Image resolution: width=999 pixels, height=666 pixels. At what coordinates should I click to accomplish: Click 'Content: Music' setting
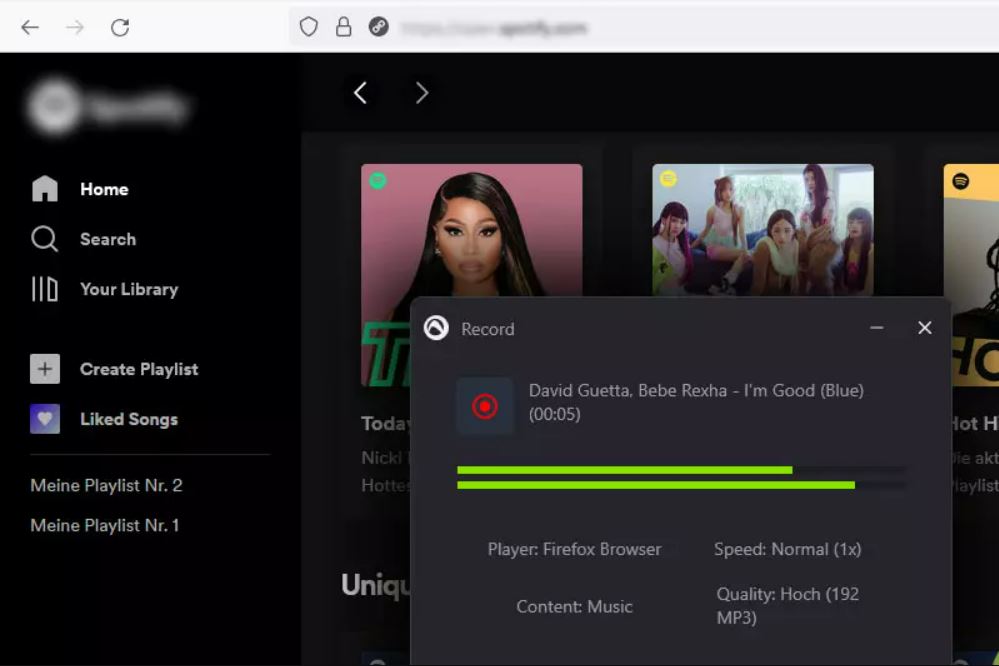574,606
